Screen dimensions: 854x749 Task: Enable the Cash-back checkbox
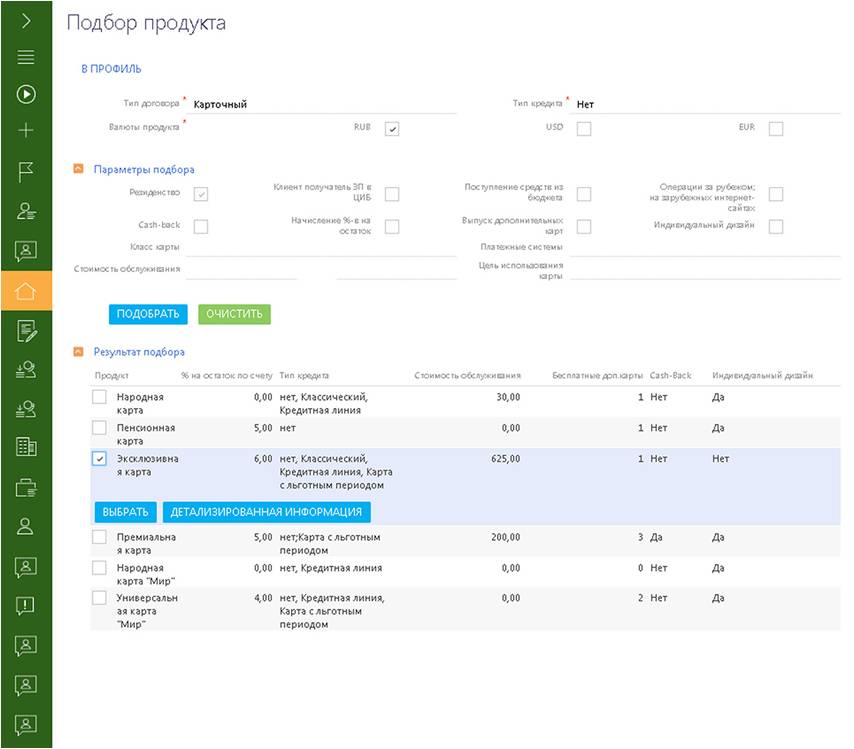pos(200,226)
